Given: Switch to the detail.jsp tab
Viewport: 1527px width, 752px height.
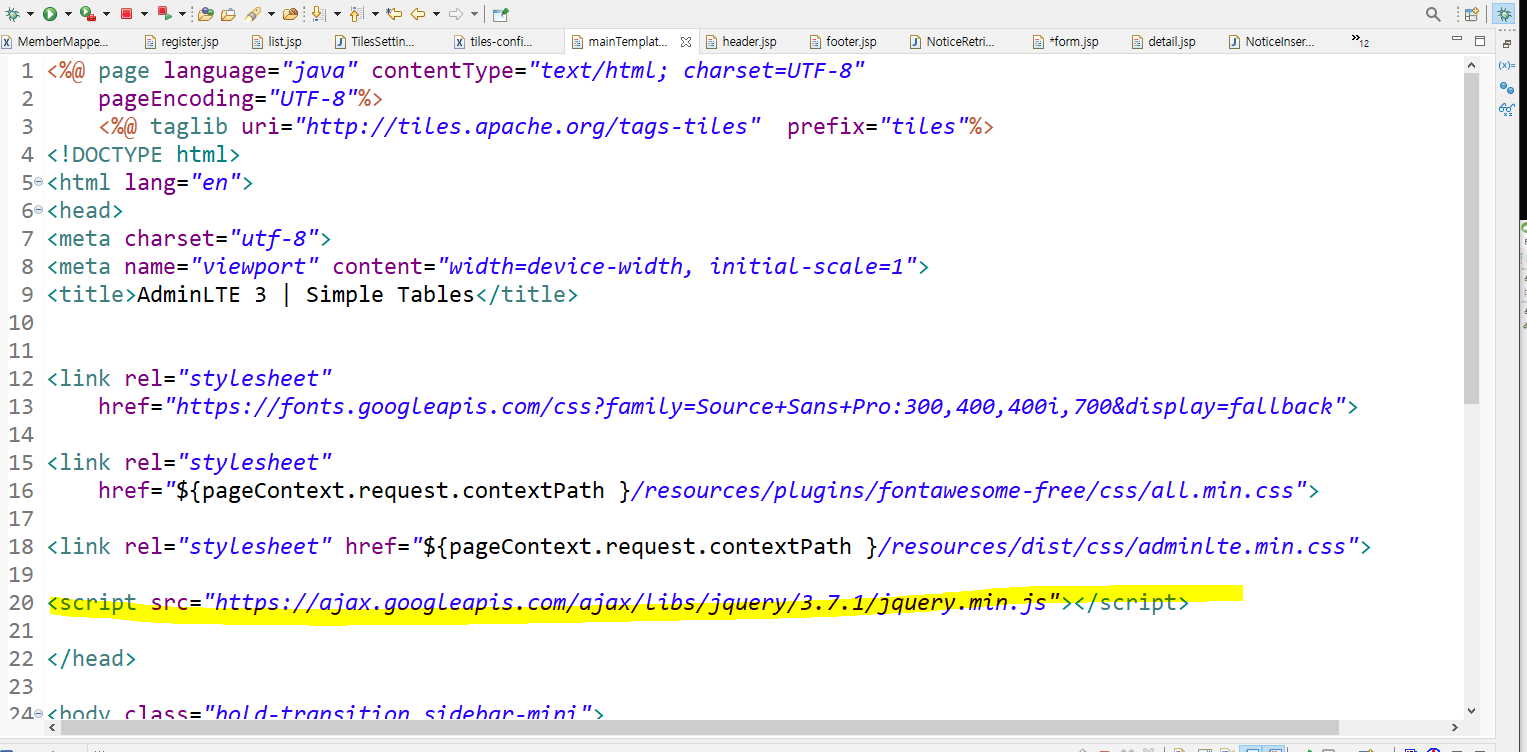Looking at the screenshot, I should tap(1164, 42).
